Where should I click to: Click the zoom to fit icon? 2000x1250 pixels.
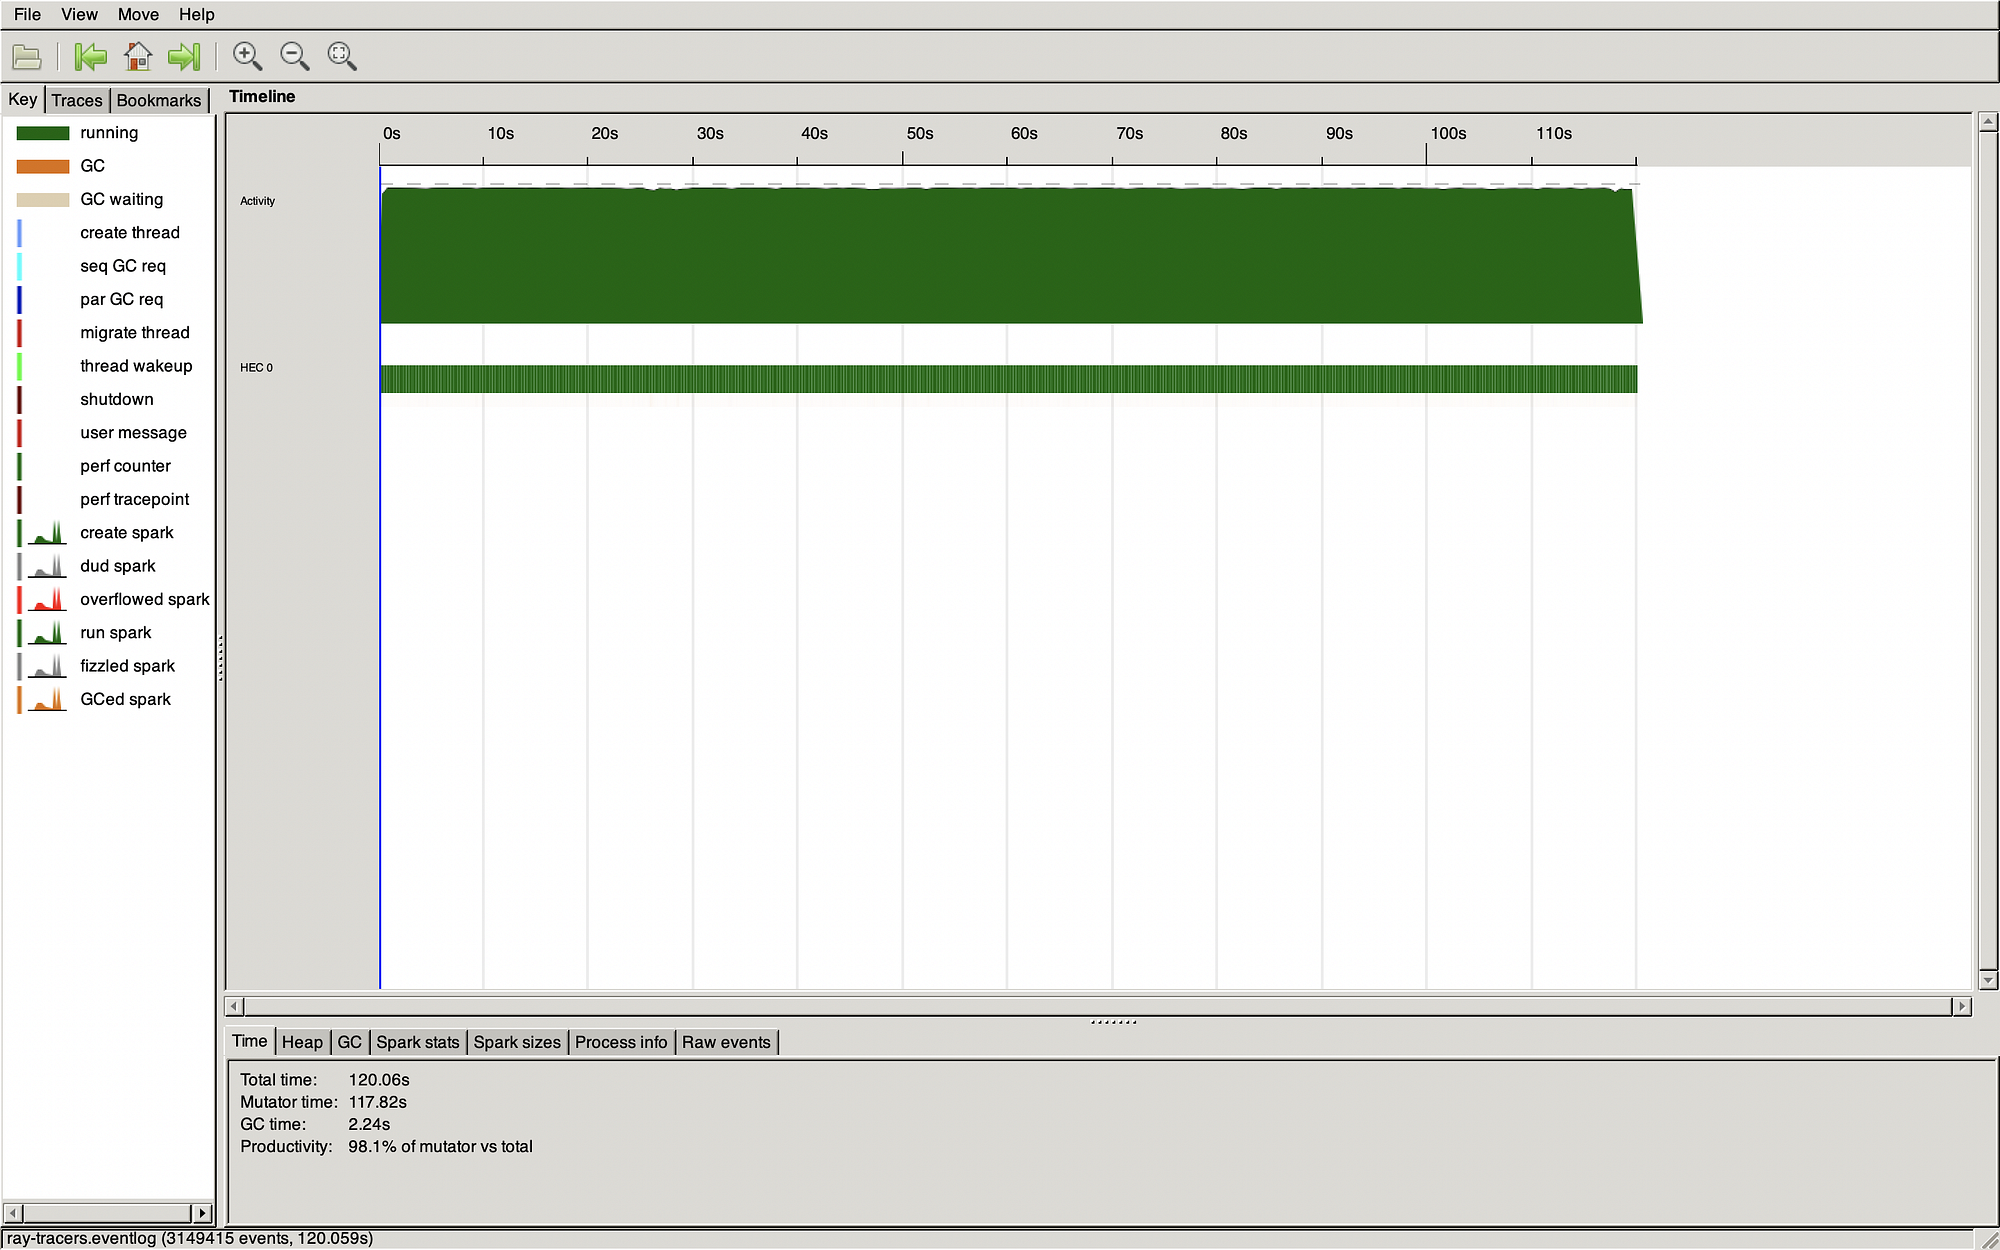click(342, 57)
